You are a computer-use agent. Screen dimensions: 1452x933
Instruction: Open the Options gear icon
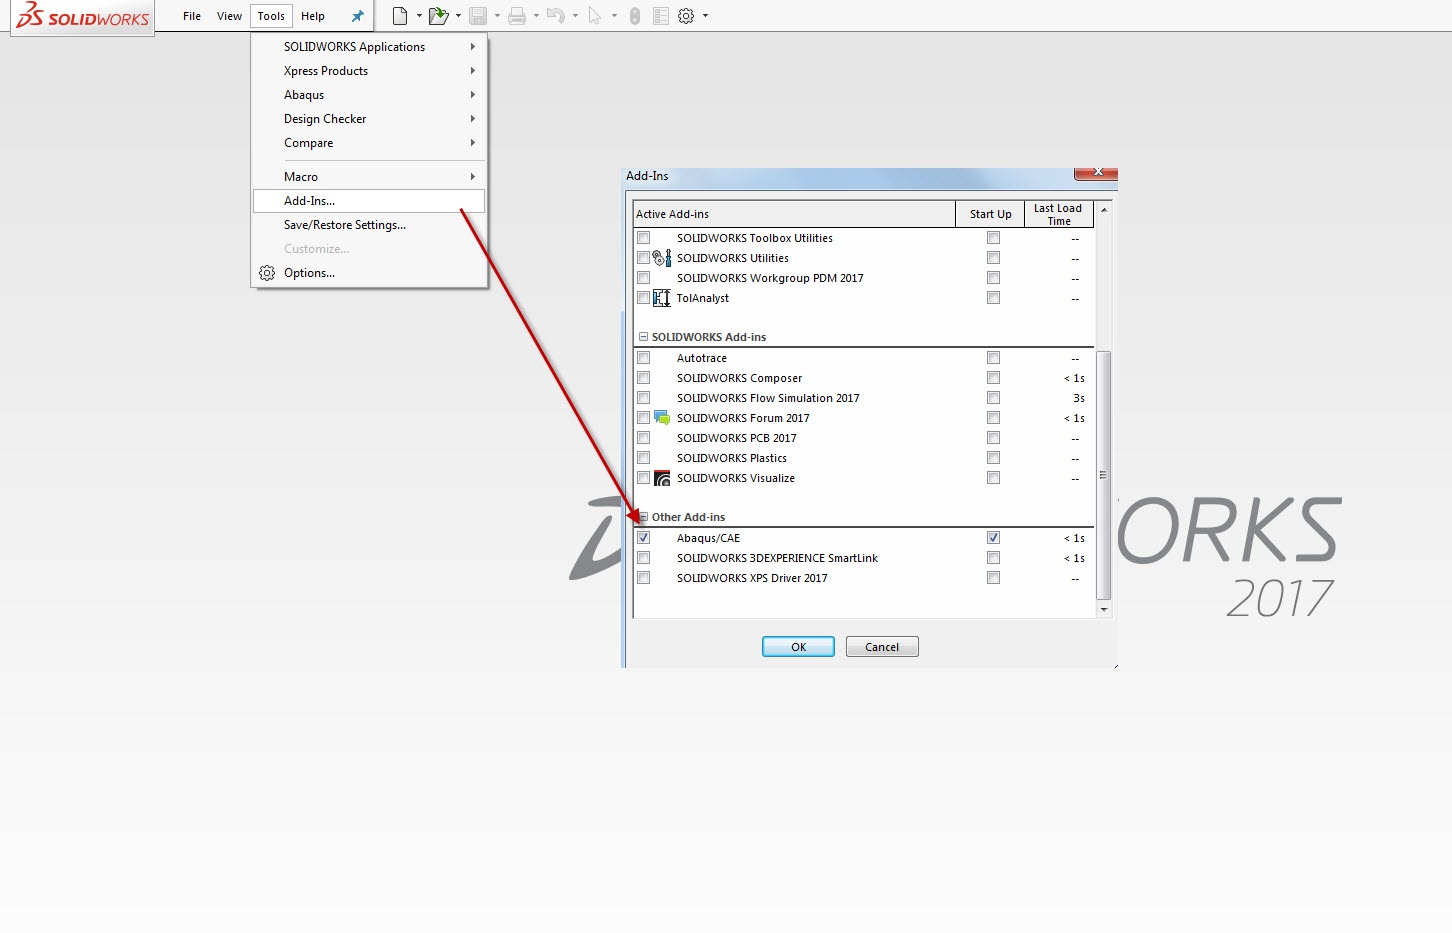pyautogui.click(x=687, y=15)
